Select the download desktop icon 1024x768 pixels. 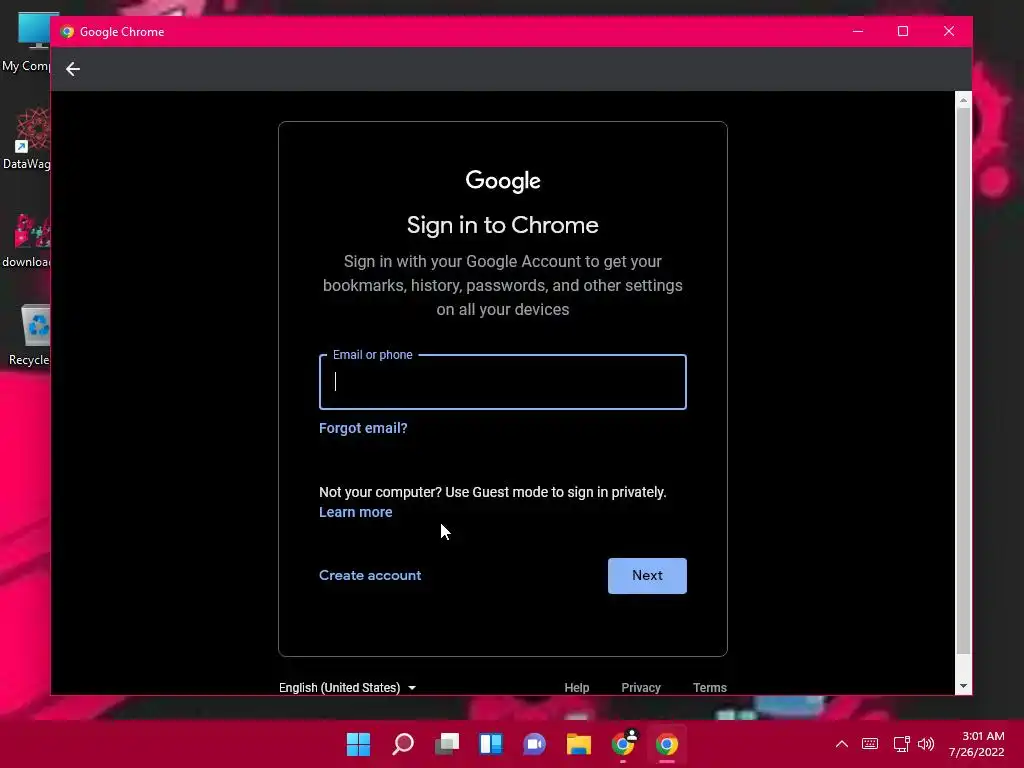[x=26, y=240]
